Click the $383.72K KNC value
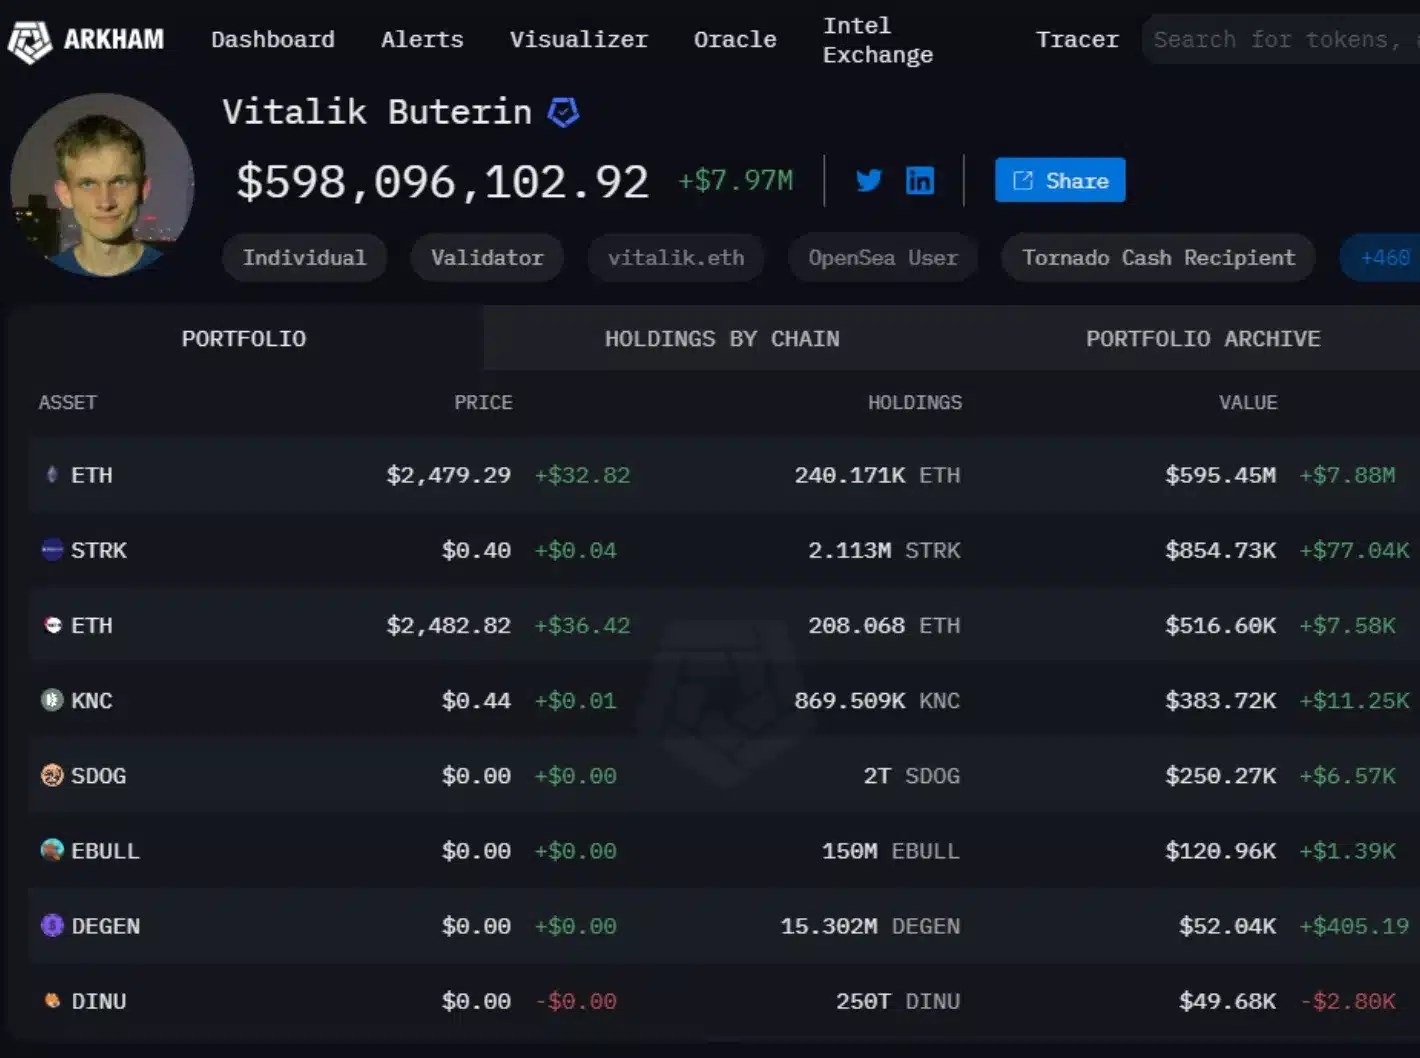This screenshot has width=1420, height=1058. tap(1220, 700)
